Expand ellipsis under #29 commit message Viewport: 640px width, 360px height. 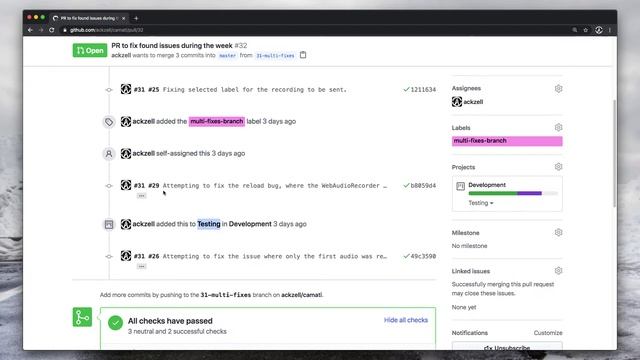point(141,196)
